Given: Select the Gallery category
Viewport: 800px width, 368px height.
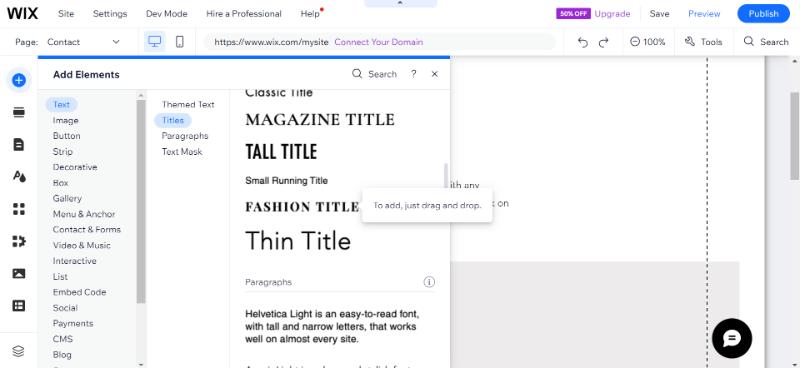Looking at the screenshot, I should click(67, 198).
